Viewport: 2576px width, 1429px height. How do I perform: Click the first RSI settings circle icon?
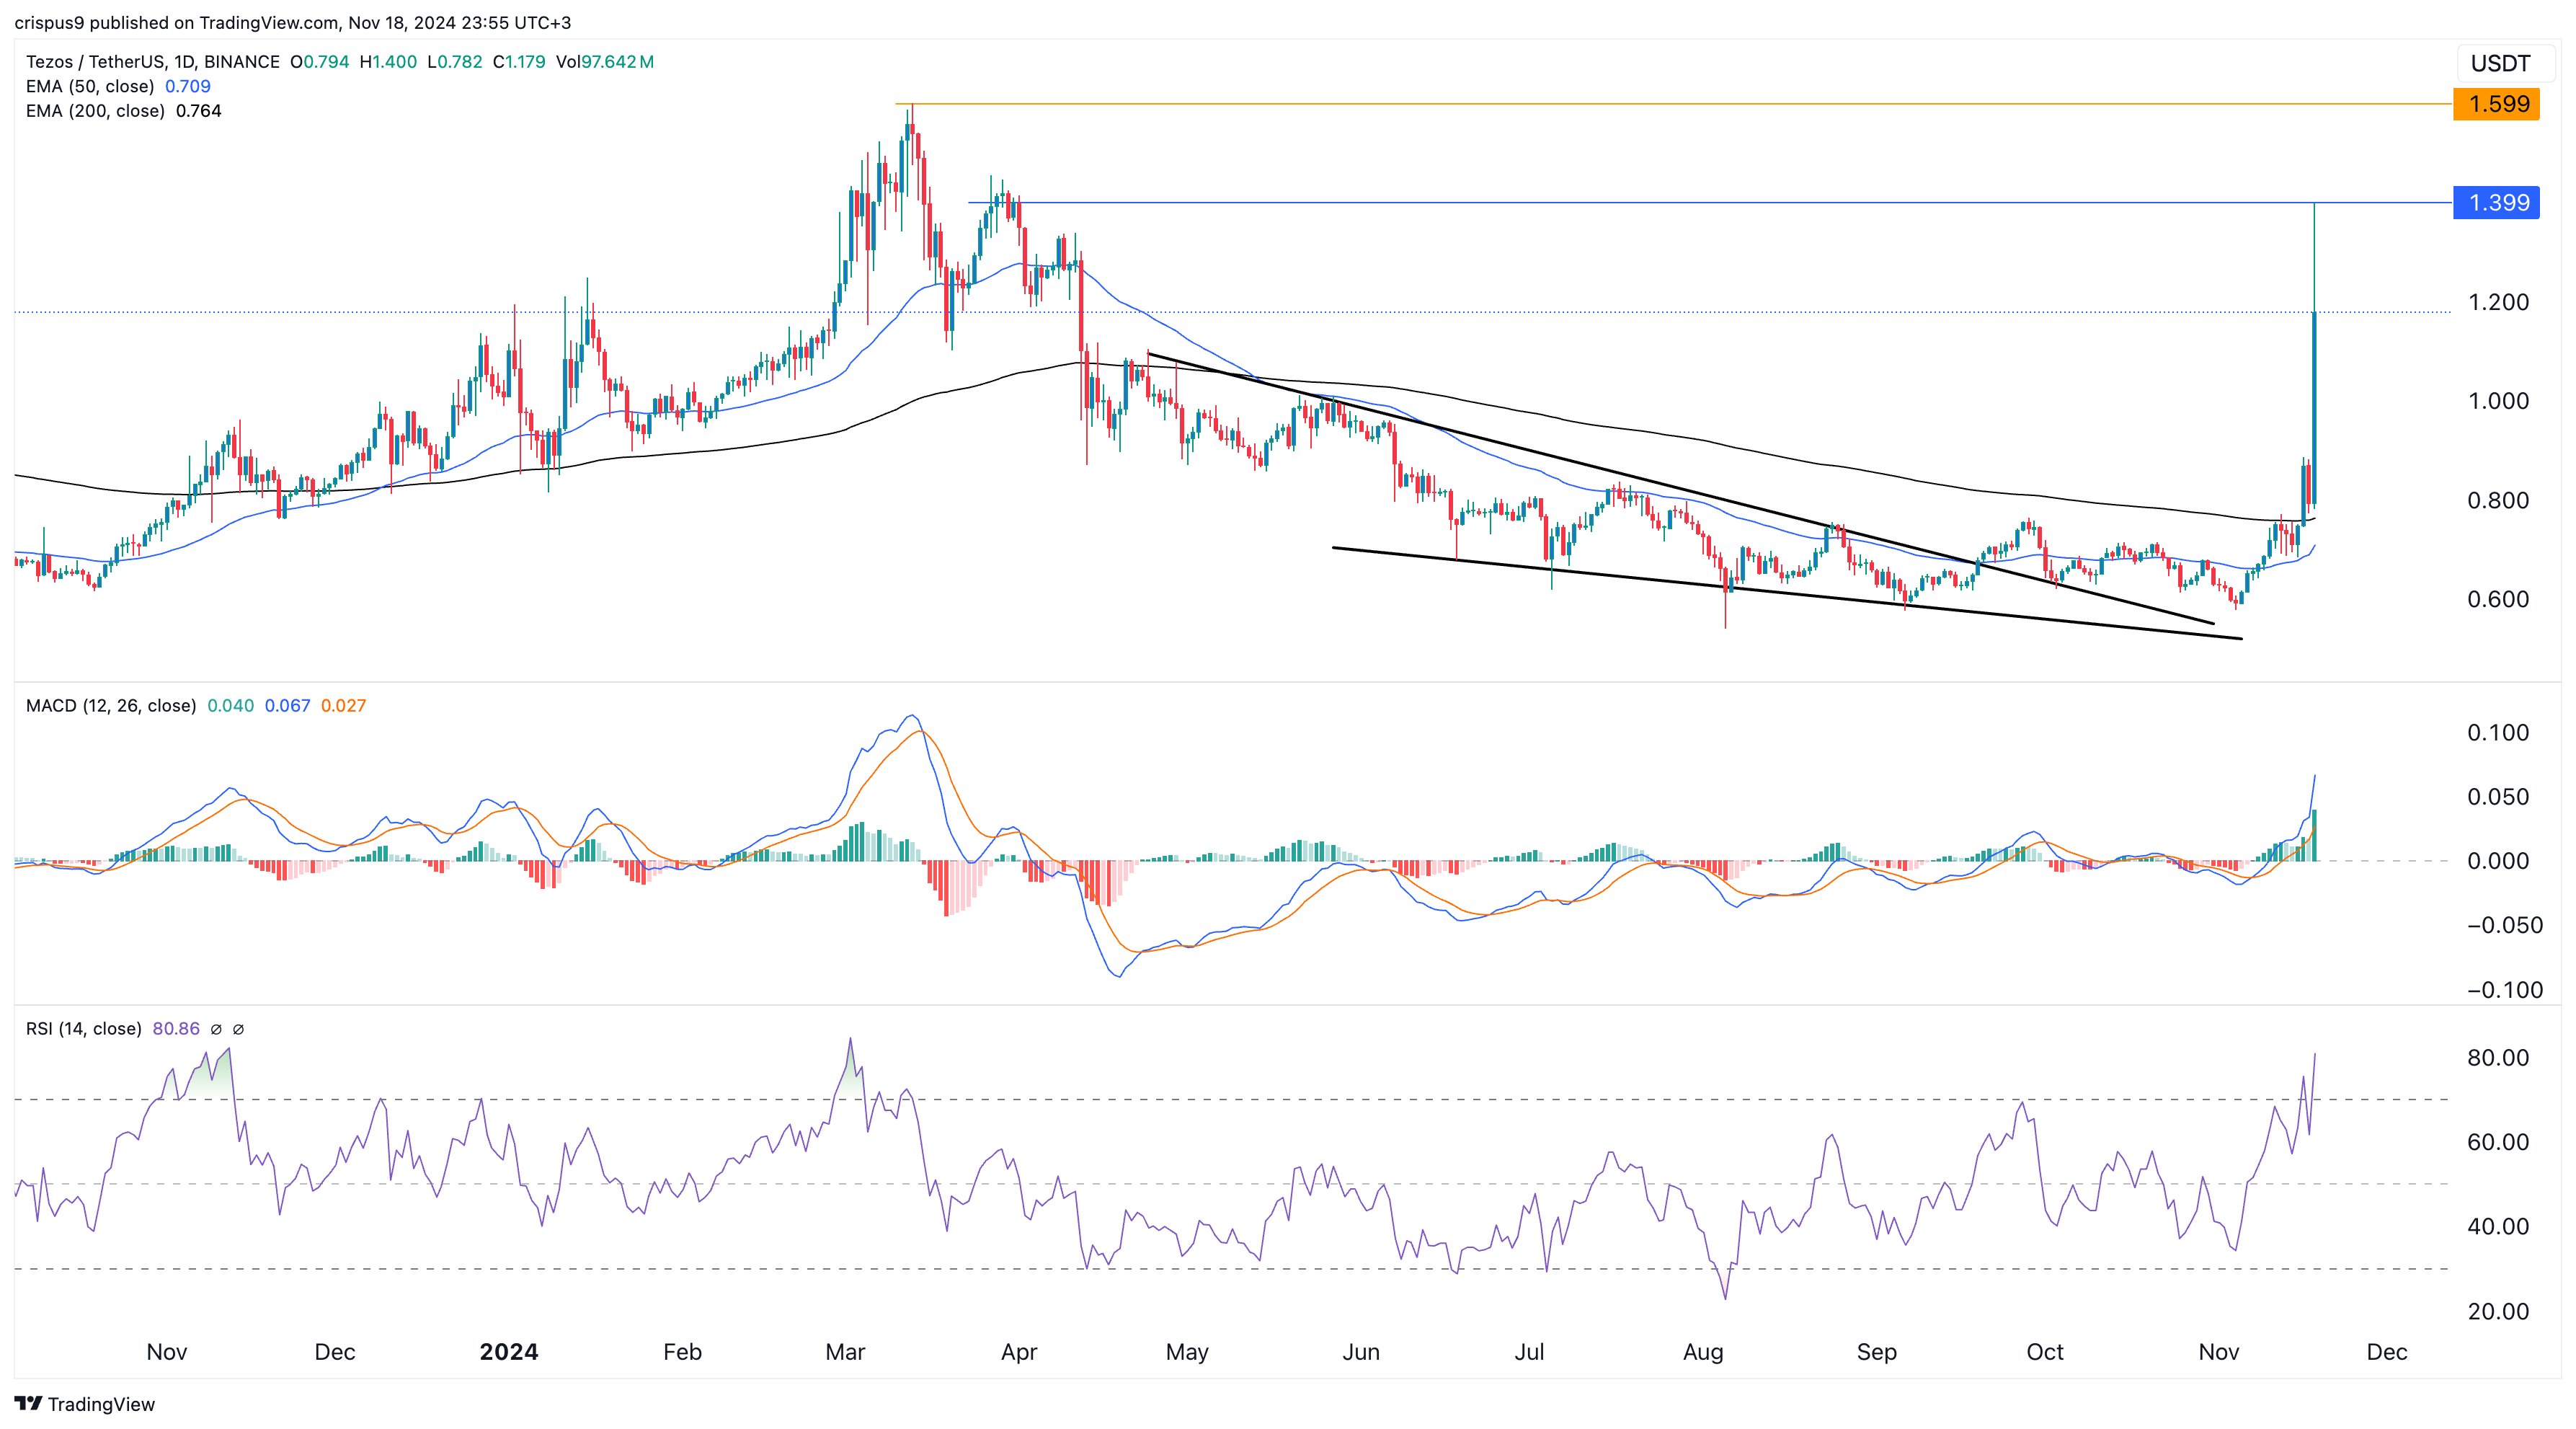[216, 1029]
